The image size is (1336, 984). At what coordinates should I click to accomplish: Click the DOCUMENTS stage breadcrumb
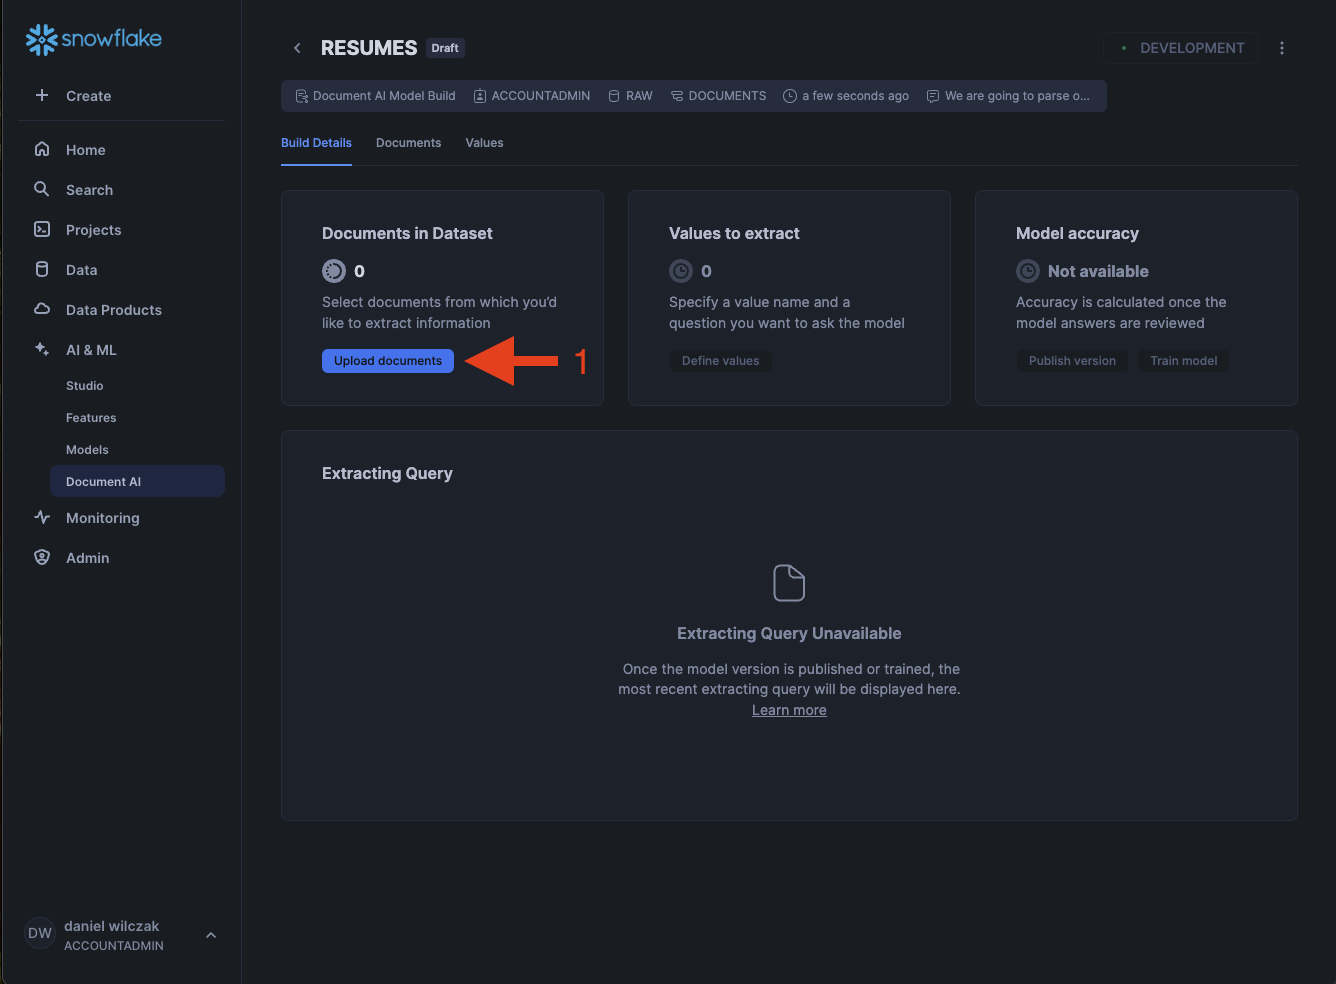(x=718, y=96)
